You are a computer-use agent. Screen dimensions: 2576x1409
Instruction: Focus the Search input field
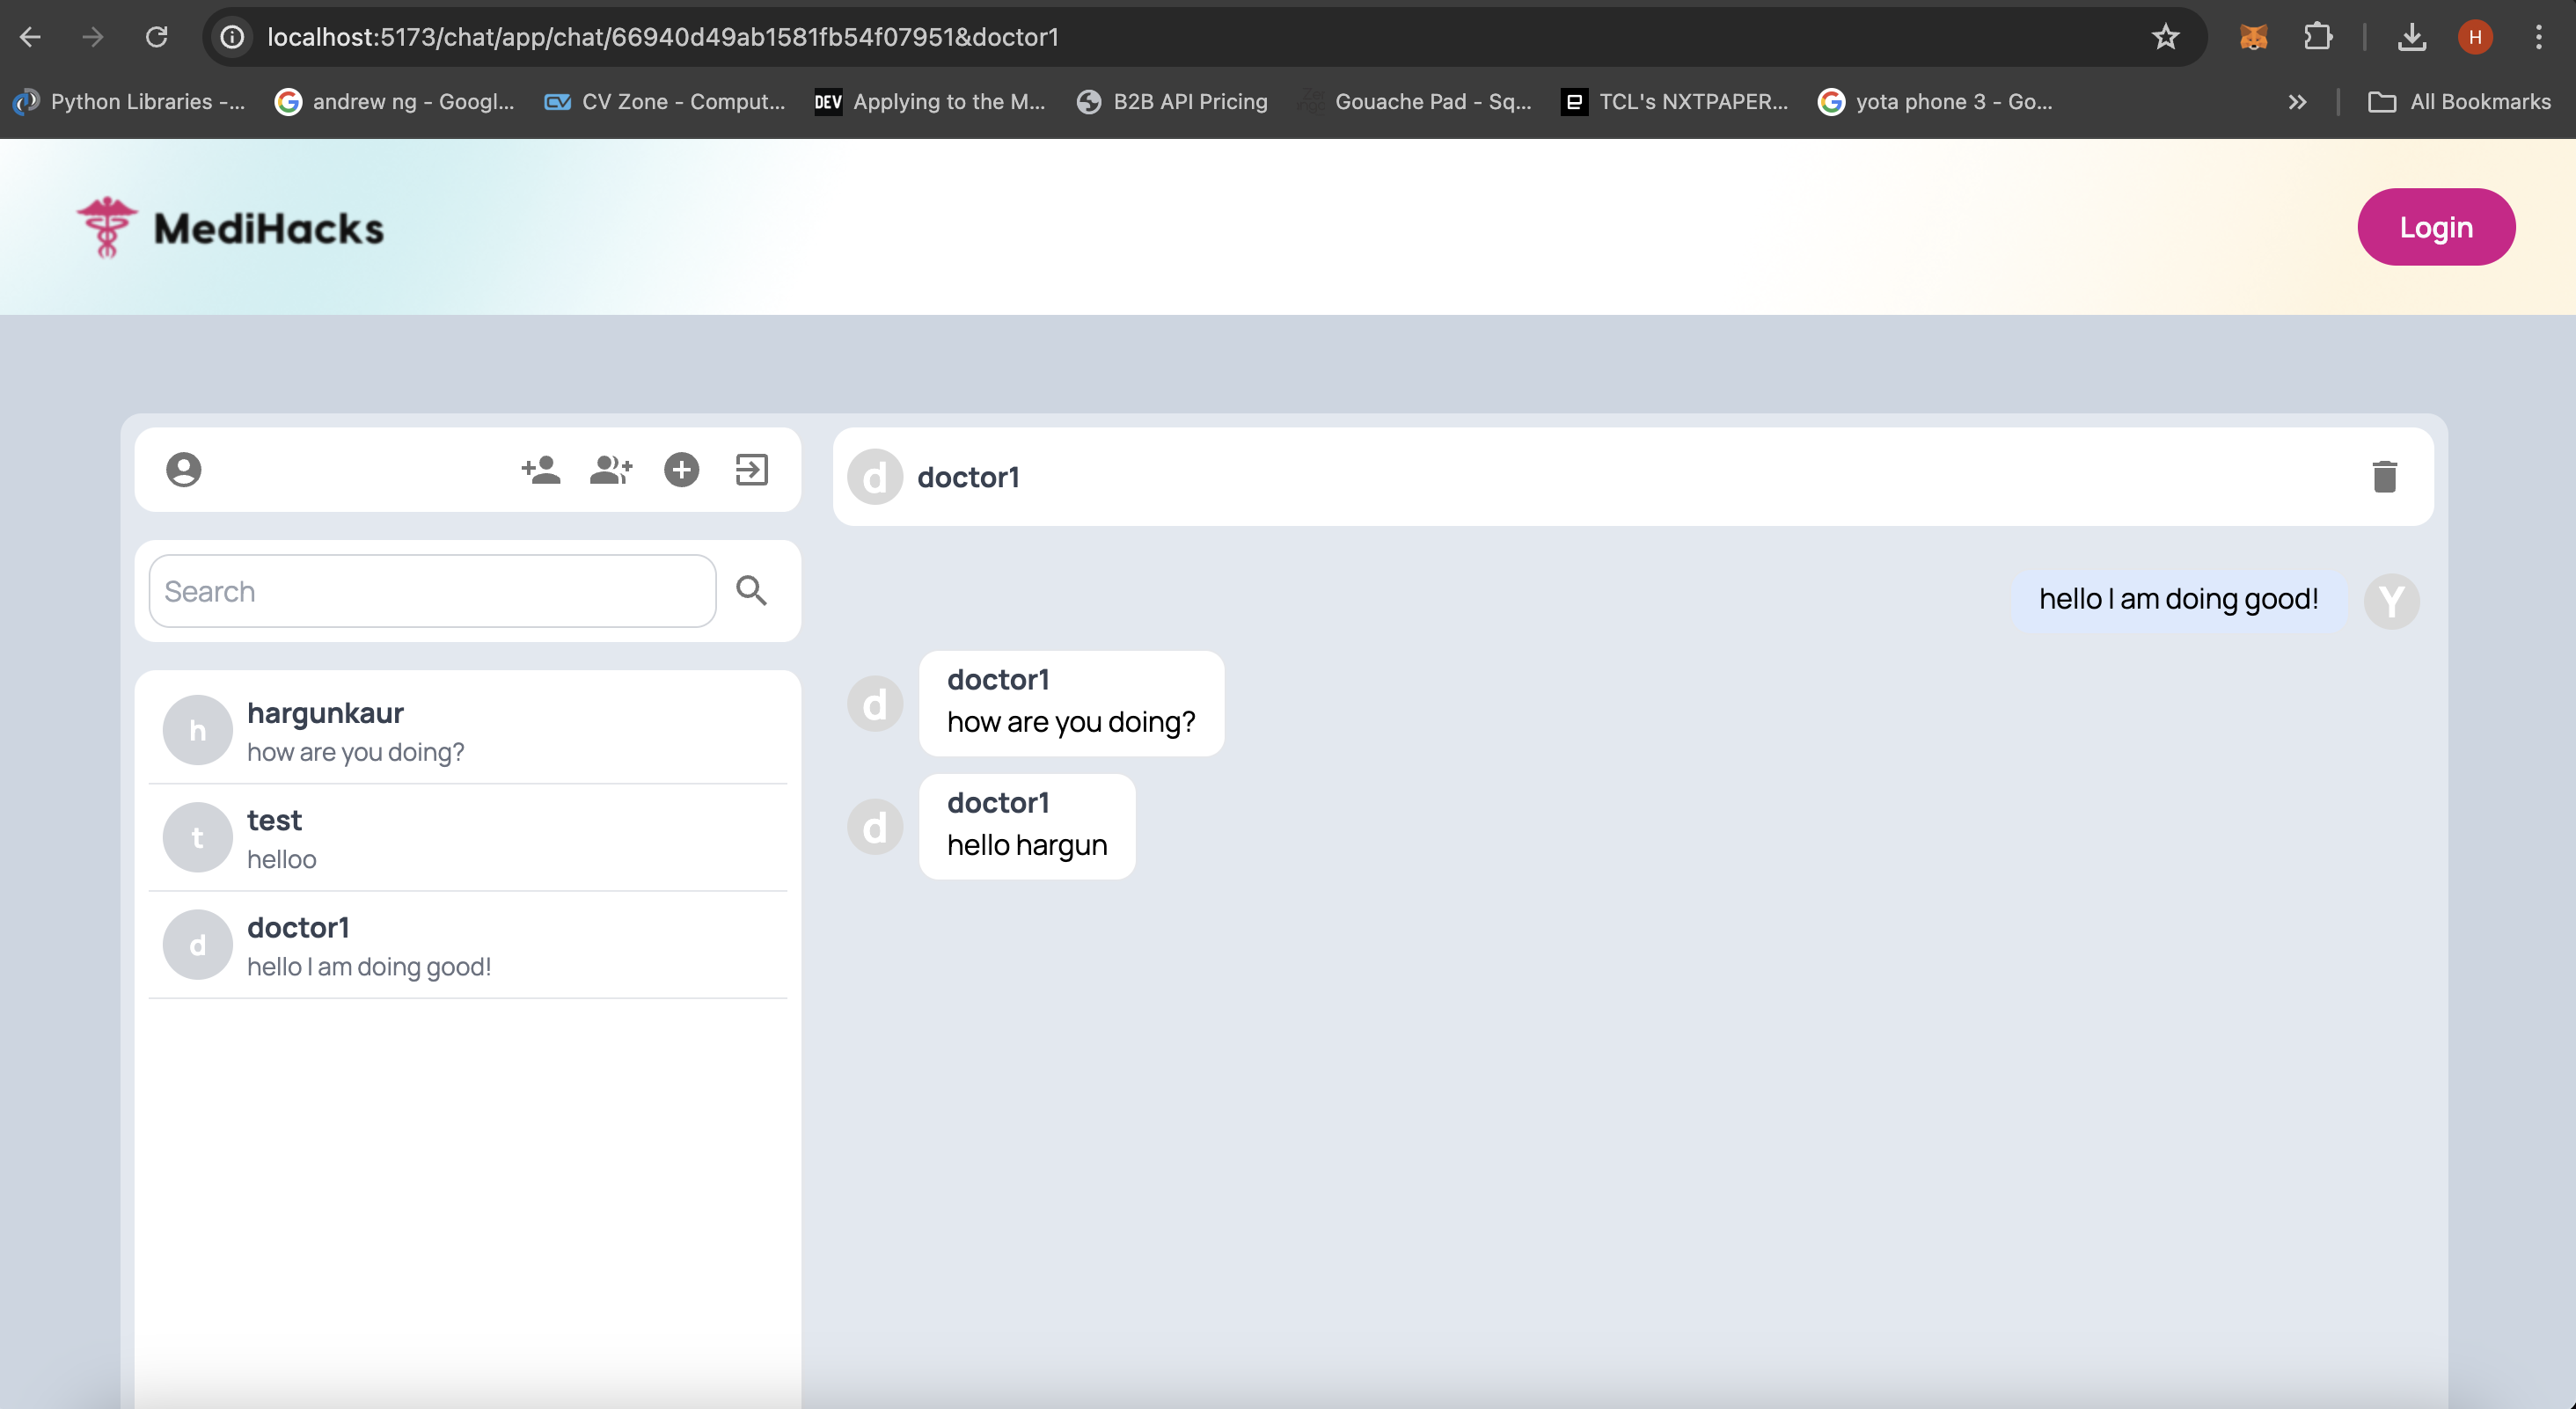click(x=432, y=591)
